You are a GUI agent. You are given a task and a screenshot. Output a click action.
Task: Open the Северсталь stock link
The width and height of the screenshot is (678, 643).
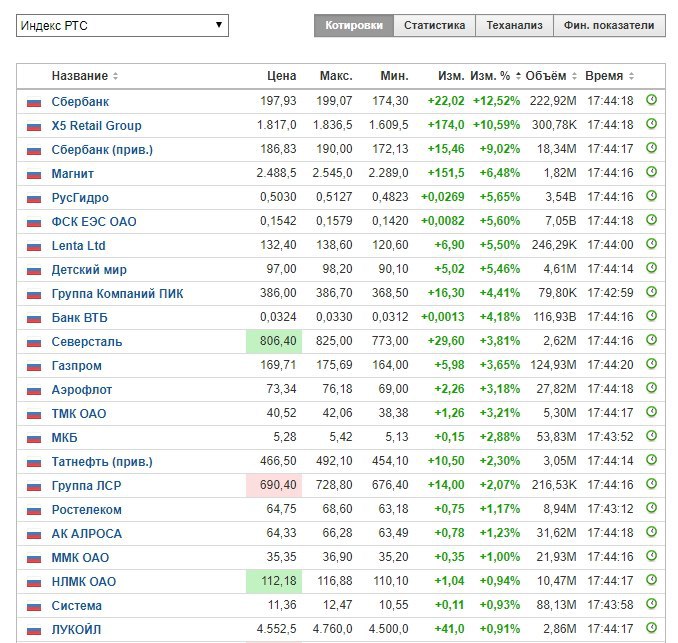click(87, 342)
